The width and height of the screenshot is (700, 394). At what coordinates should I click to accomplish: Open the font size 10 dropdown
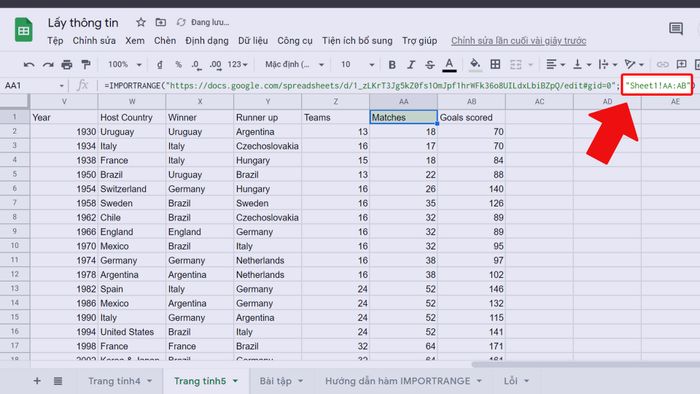click(x=358, y=65)
